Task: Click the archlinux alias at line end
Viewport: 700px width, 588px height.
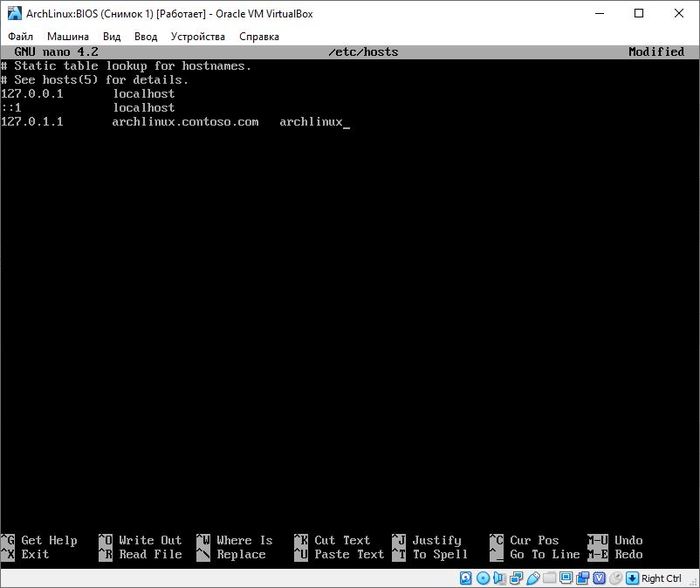Action: point(311,121)
